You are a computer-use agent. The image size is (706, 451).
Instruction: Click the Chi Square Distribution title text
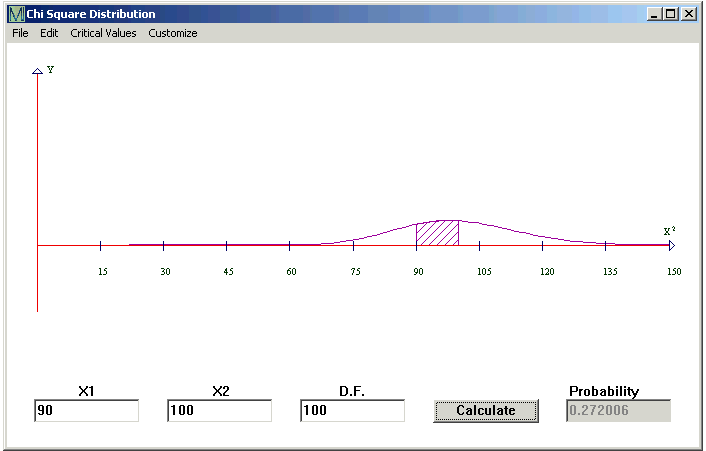(91, 14)
